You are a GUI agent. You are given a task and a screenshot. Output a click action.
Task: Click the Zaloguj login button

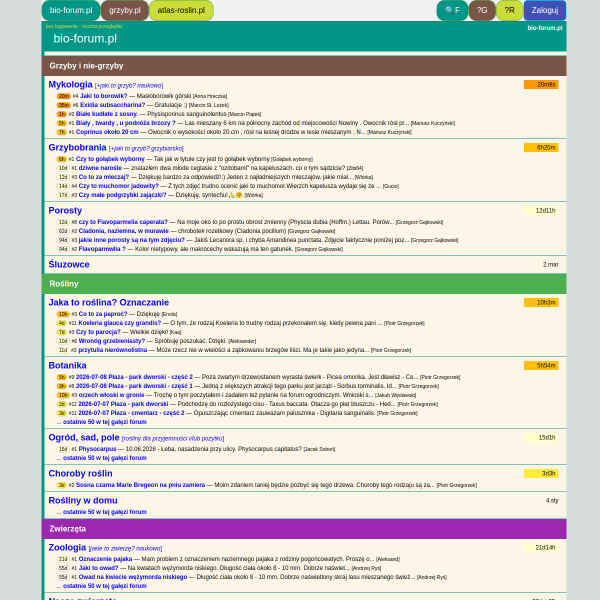545,10
